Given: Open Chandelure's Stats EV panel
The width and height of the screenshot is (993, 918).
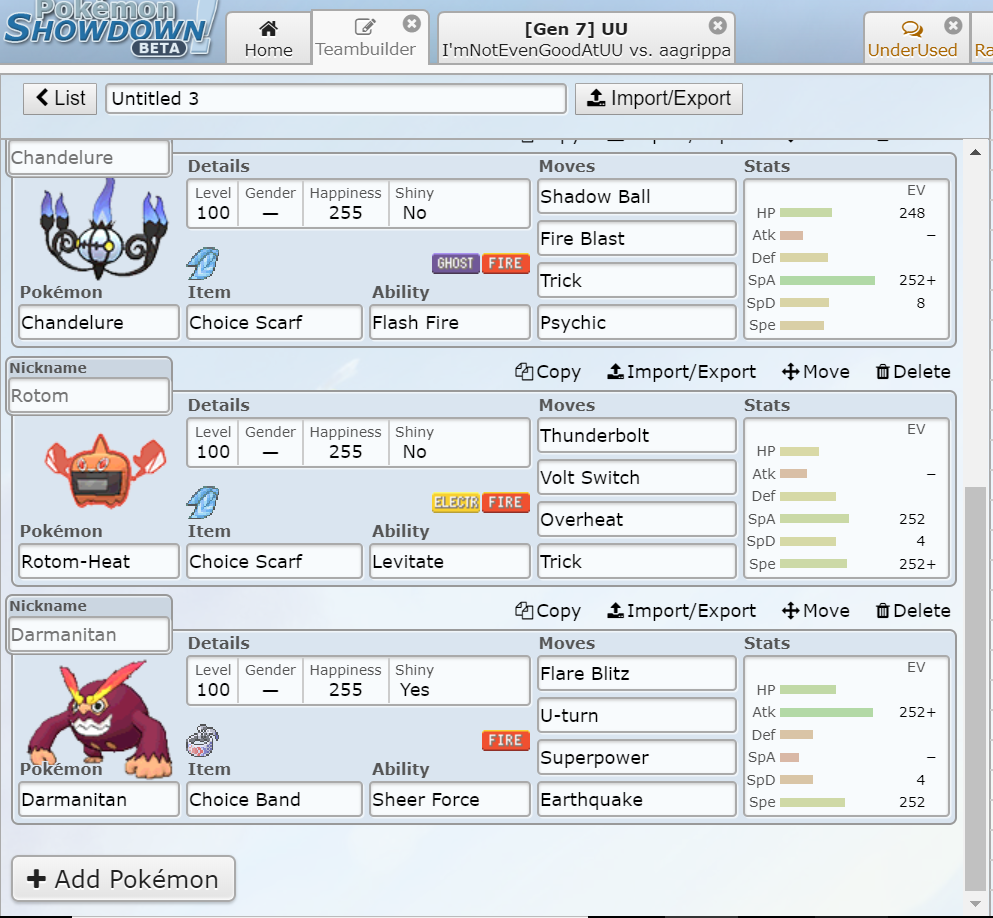Looking at the screenshot, I should 846,259.
